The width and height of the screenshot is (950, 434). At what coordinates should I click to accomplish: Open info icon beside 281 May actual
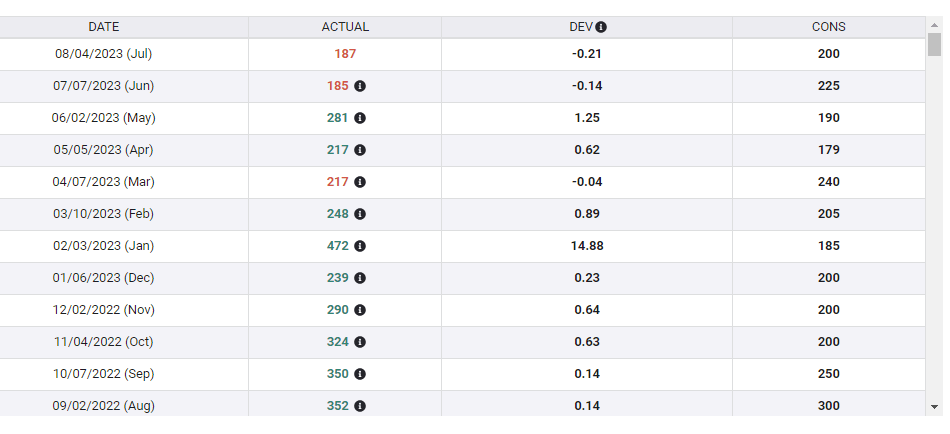(x=360, y=118)
